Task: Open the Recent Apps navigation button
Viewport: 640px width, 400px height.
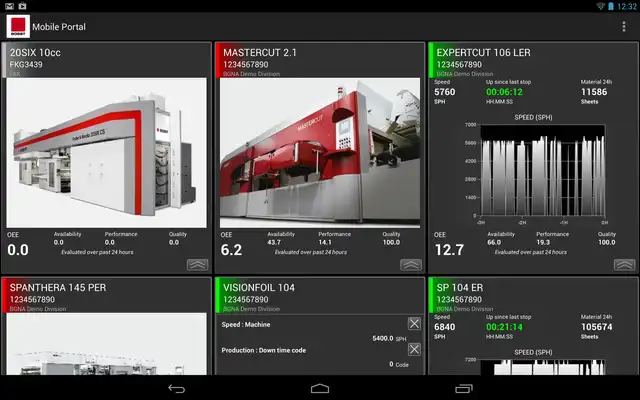Action: point(464,388)
